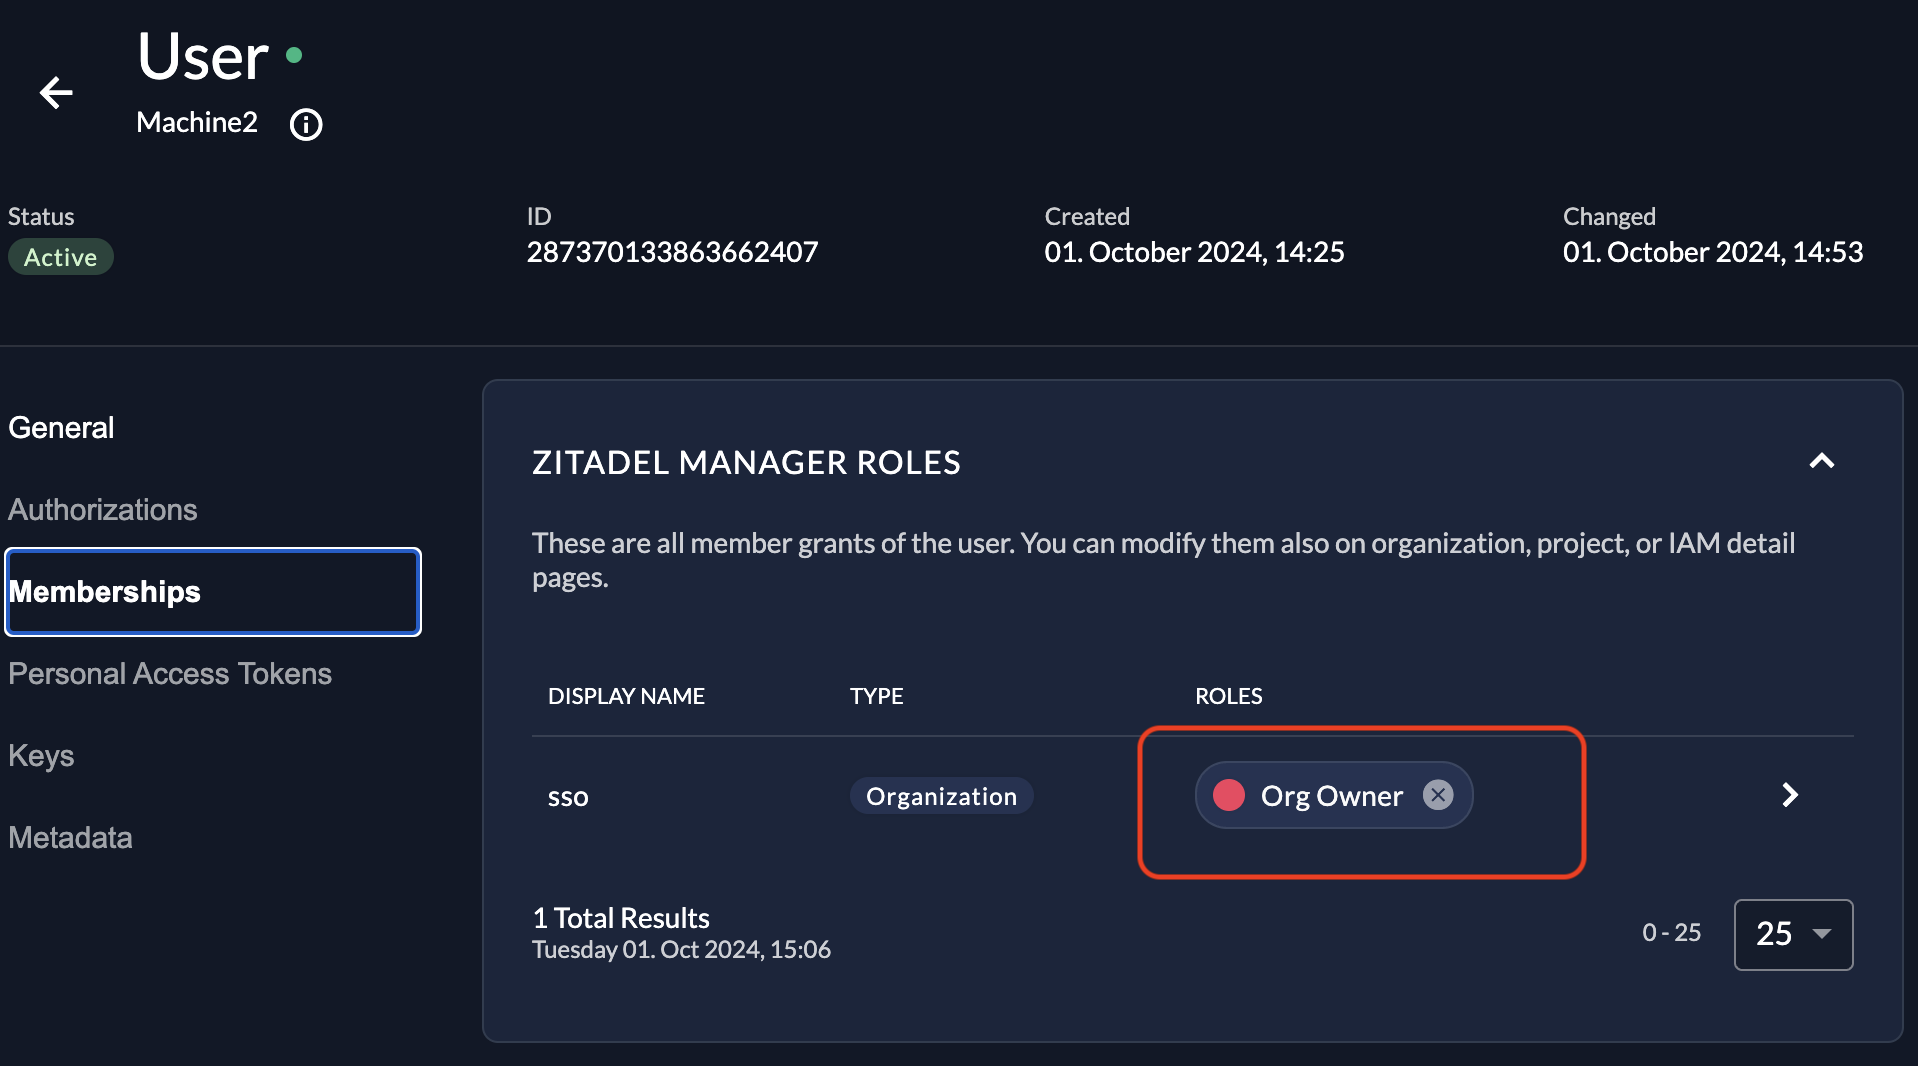Open the Keys section
This screenshot has width=1918, height=1066.
point(41,756)
